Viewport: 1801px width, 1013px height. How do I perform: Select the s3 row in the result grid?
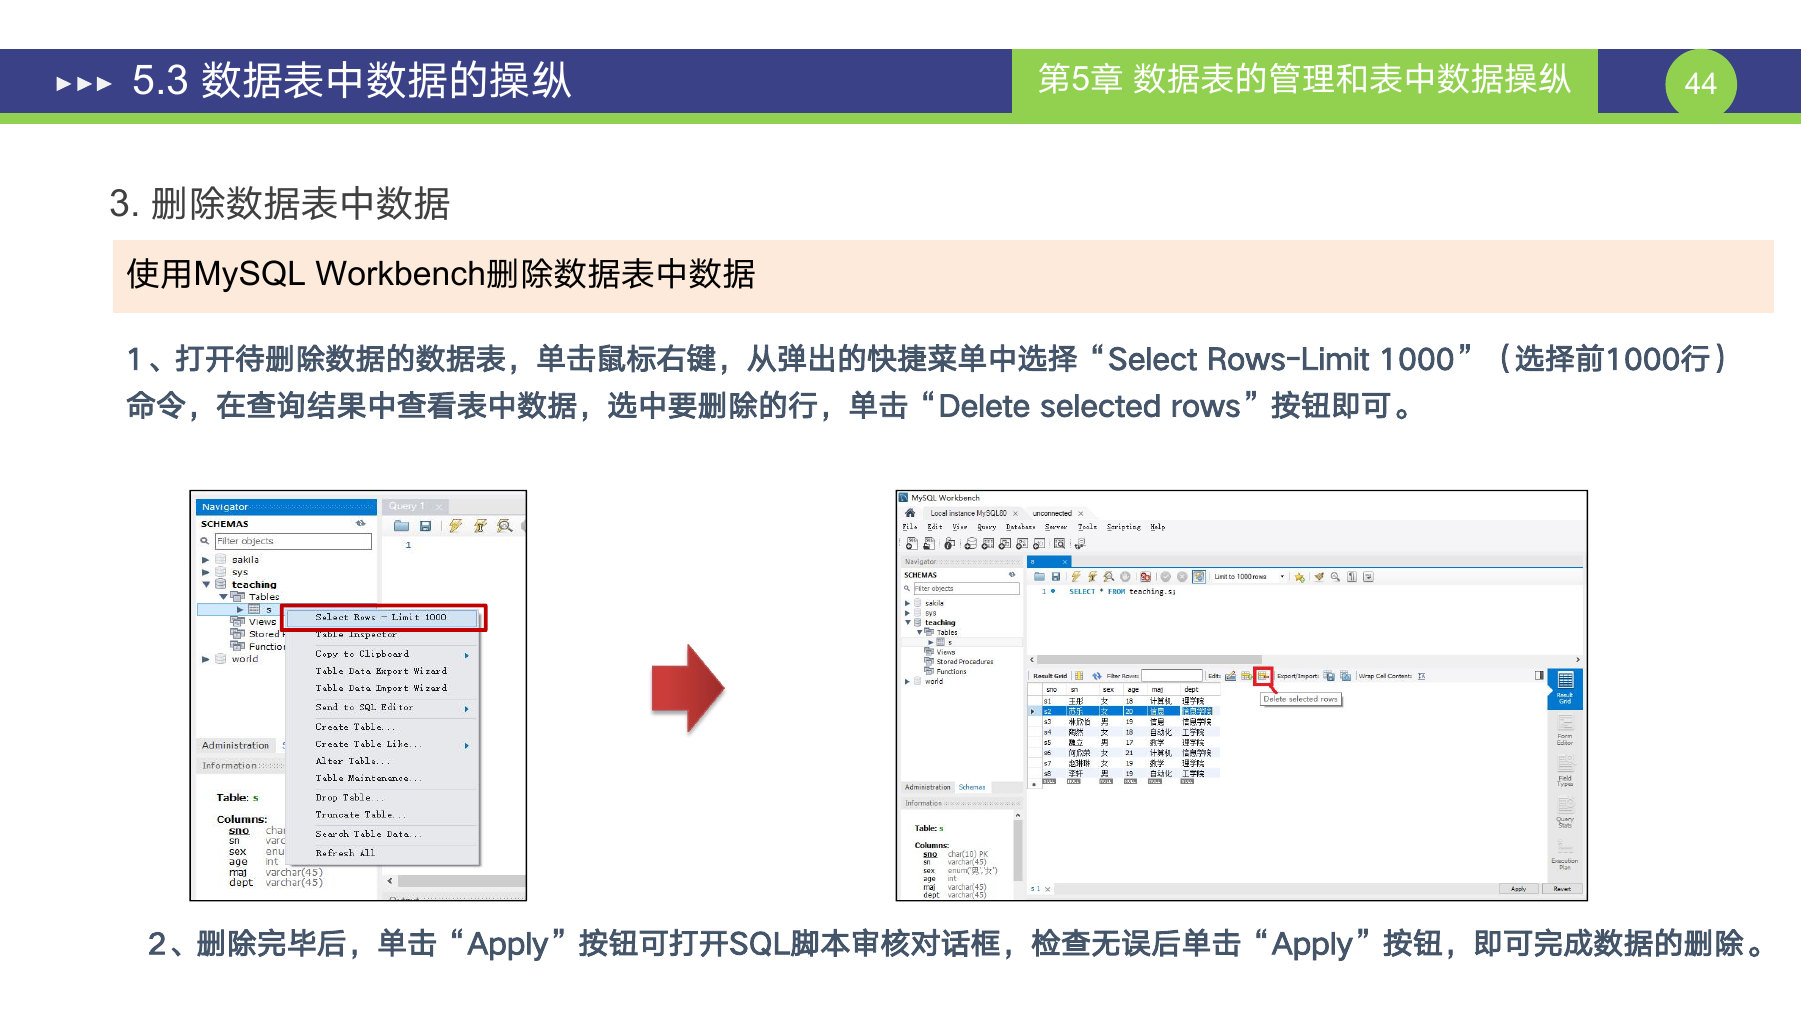(1124, 721)
